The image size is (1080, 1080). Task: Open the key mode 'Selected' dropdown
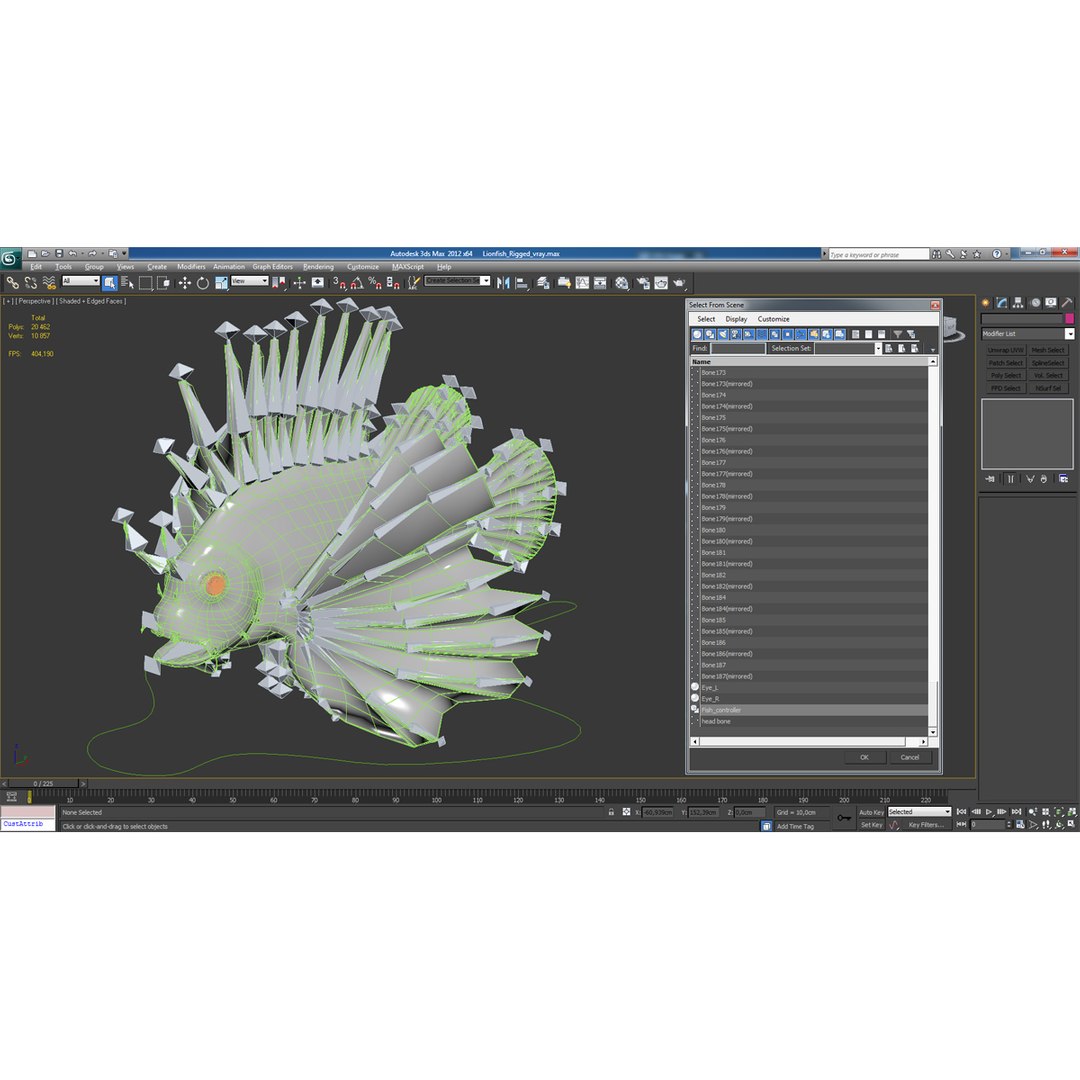(x=919, y=812)
